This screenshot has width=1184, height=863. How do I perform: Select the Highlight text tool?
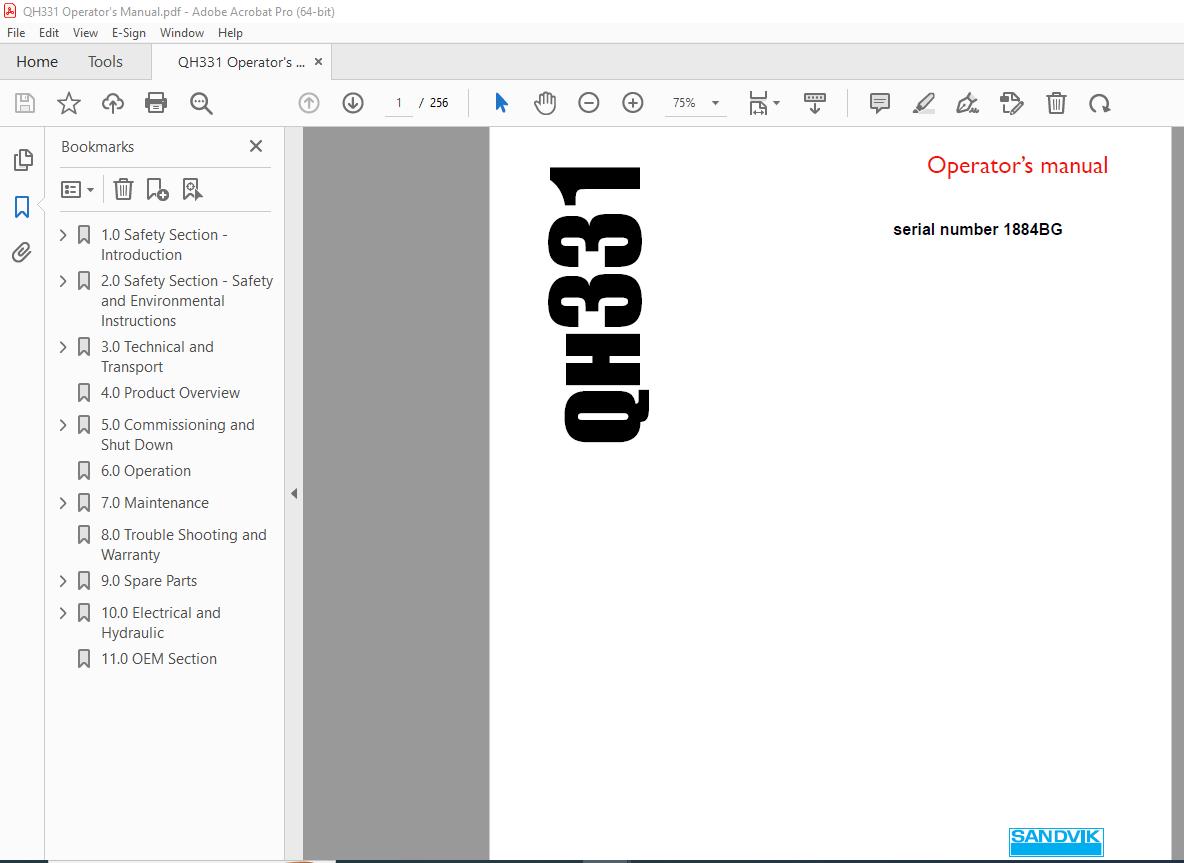click(x=923, y=103)
